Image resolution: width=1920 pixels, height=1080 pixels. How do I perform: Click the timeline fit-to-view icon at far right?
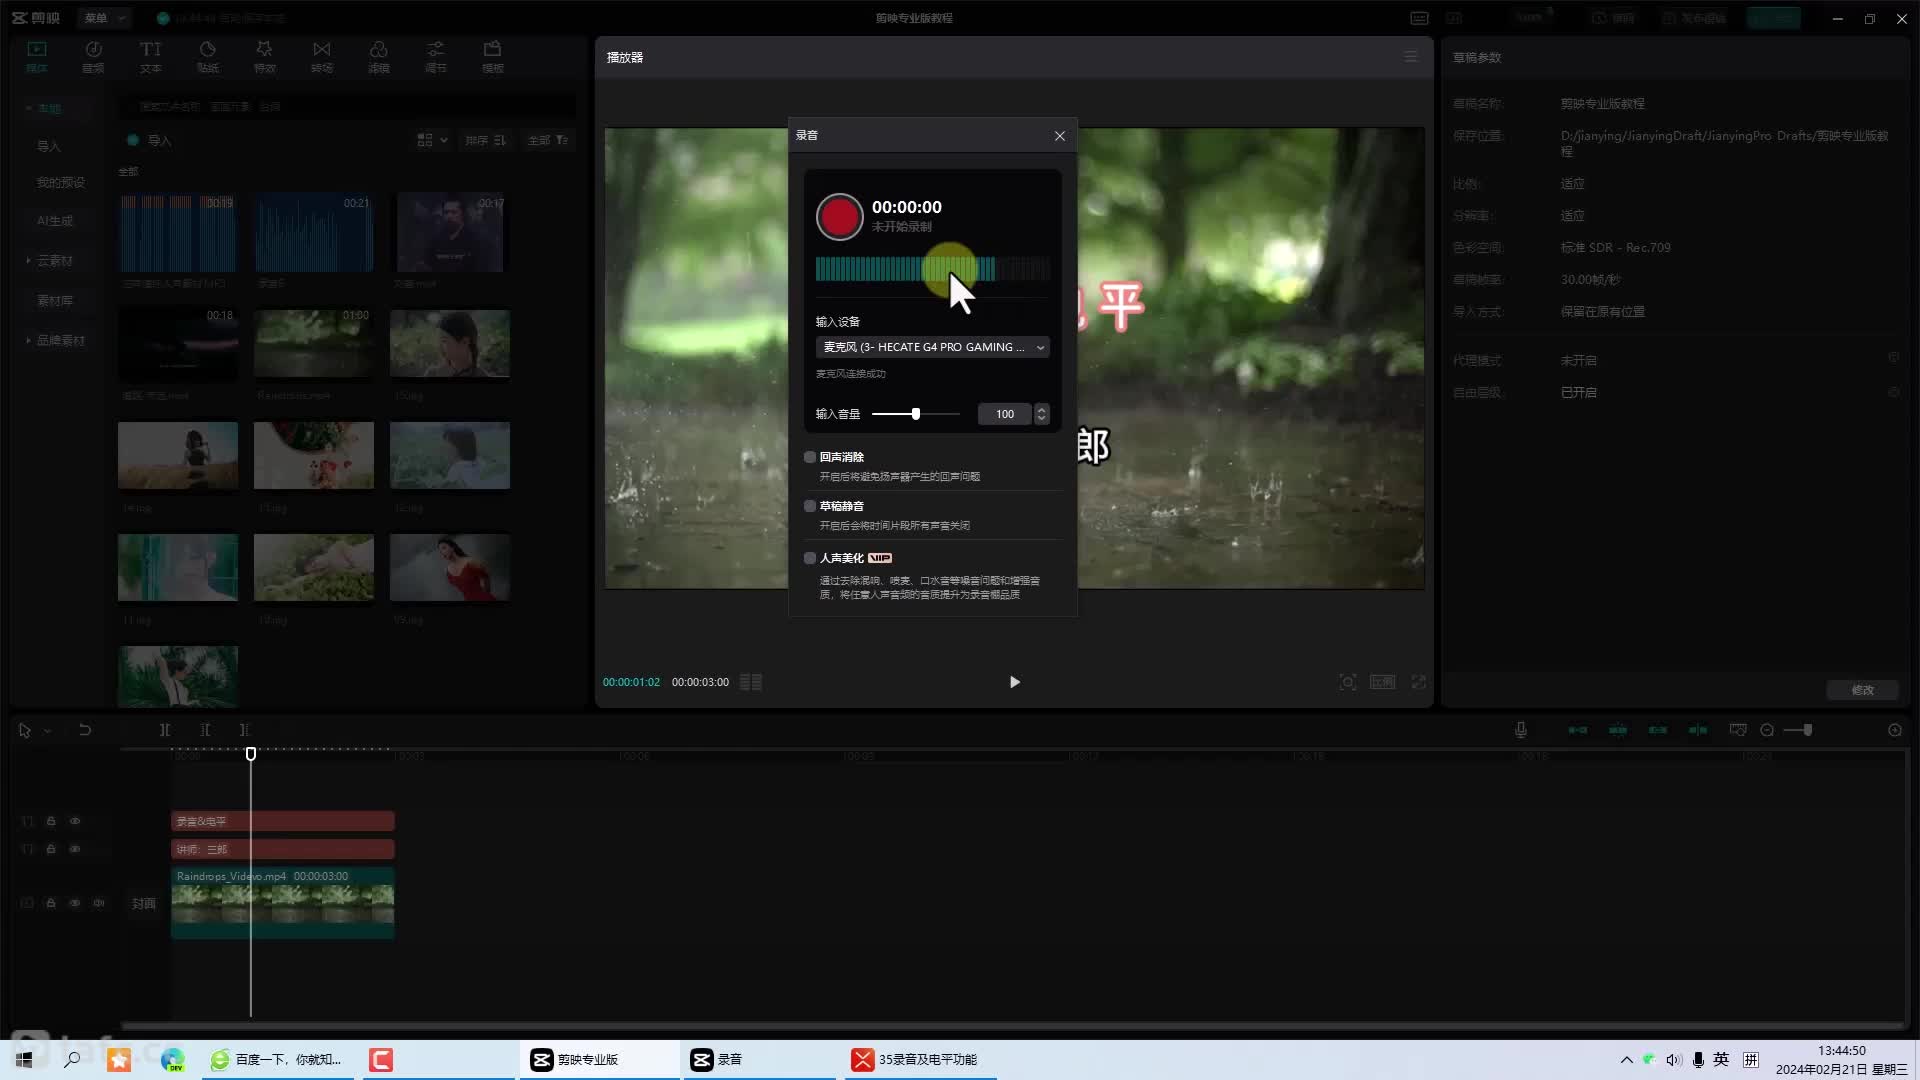[x=1895, y=730]
